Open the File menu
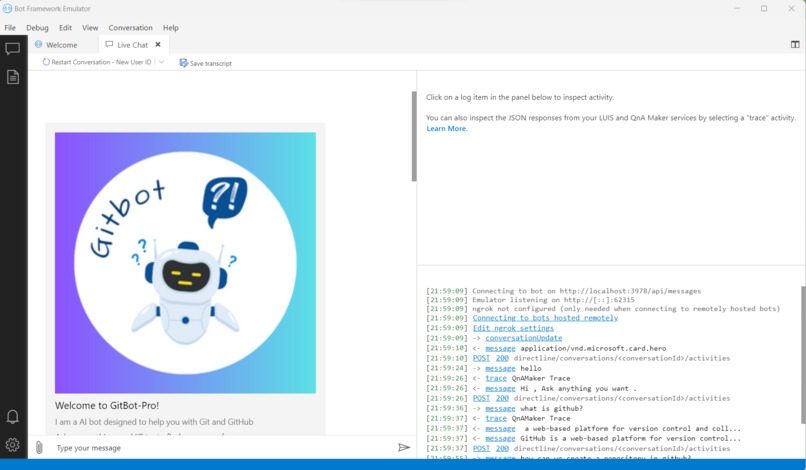 click(10, 28)
